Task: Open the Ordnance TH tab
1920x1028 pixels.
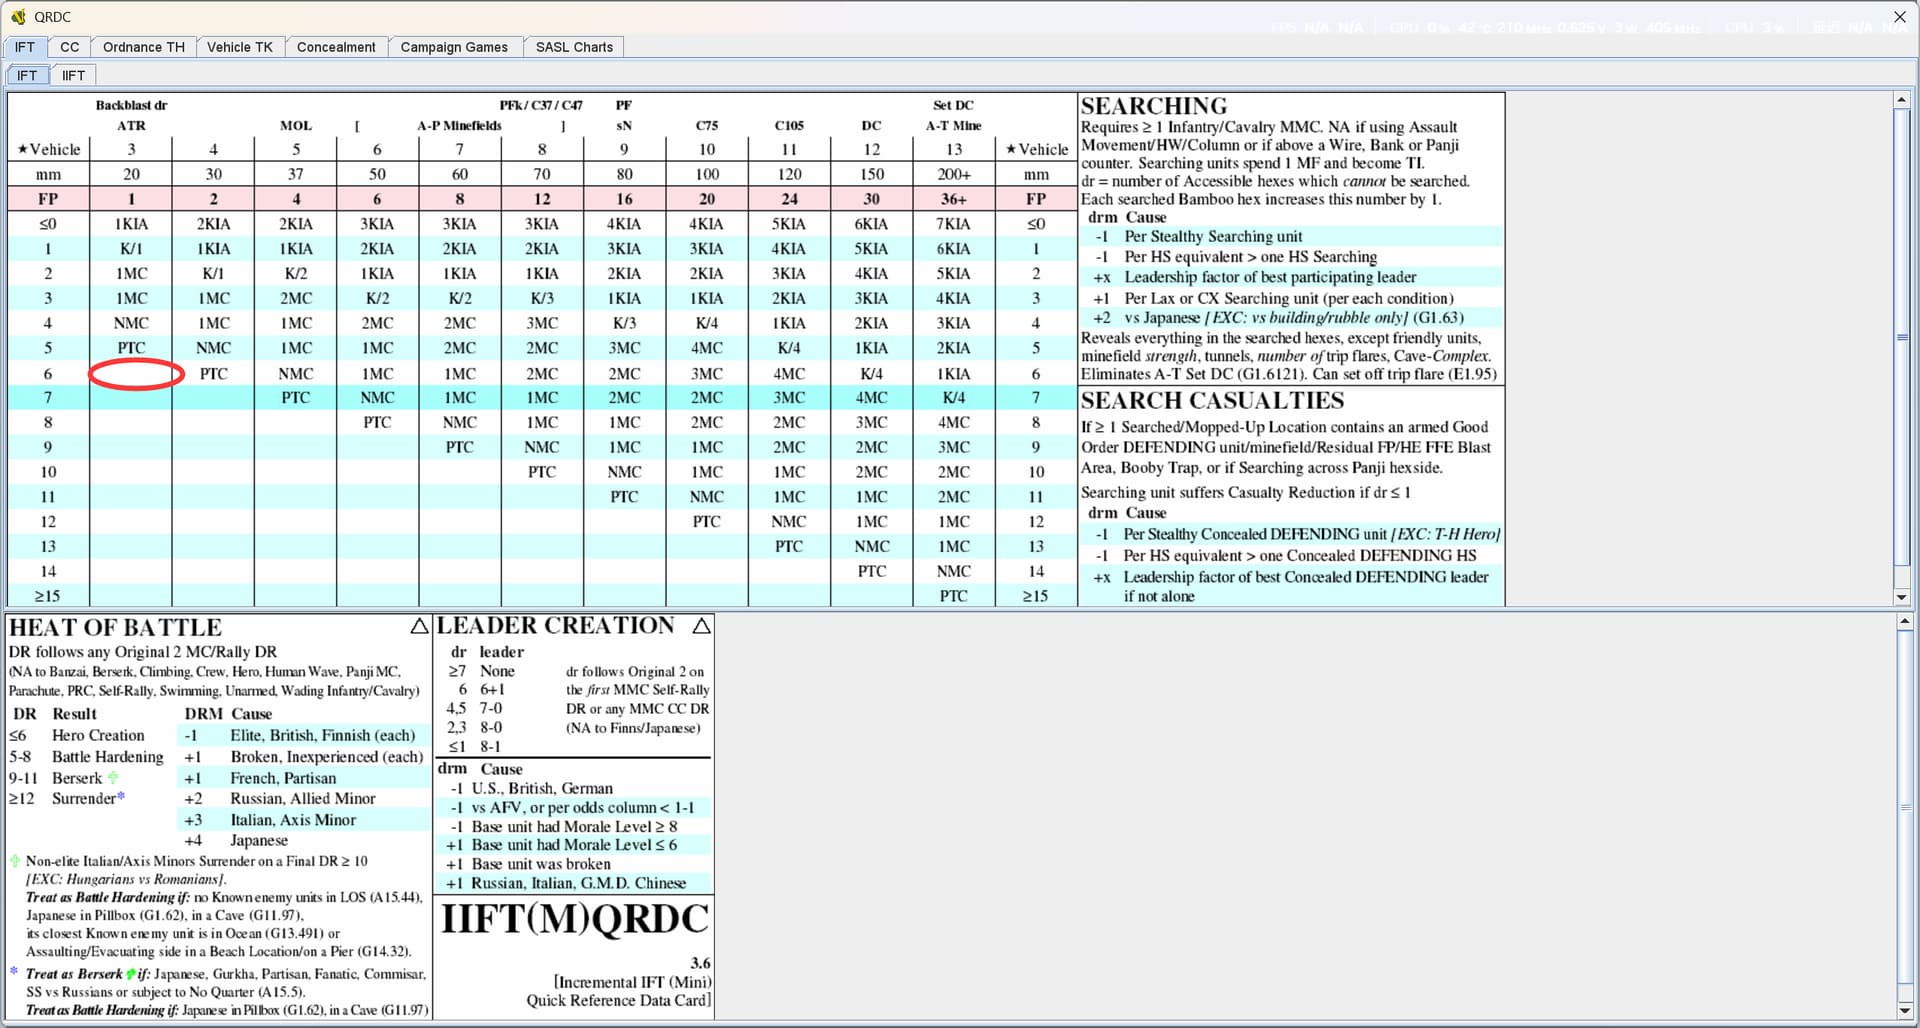Action: pyautogui.click(x=143, y=47)
